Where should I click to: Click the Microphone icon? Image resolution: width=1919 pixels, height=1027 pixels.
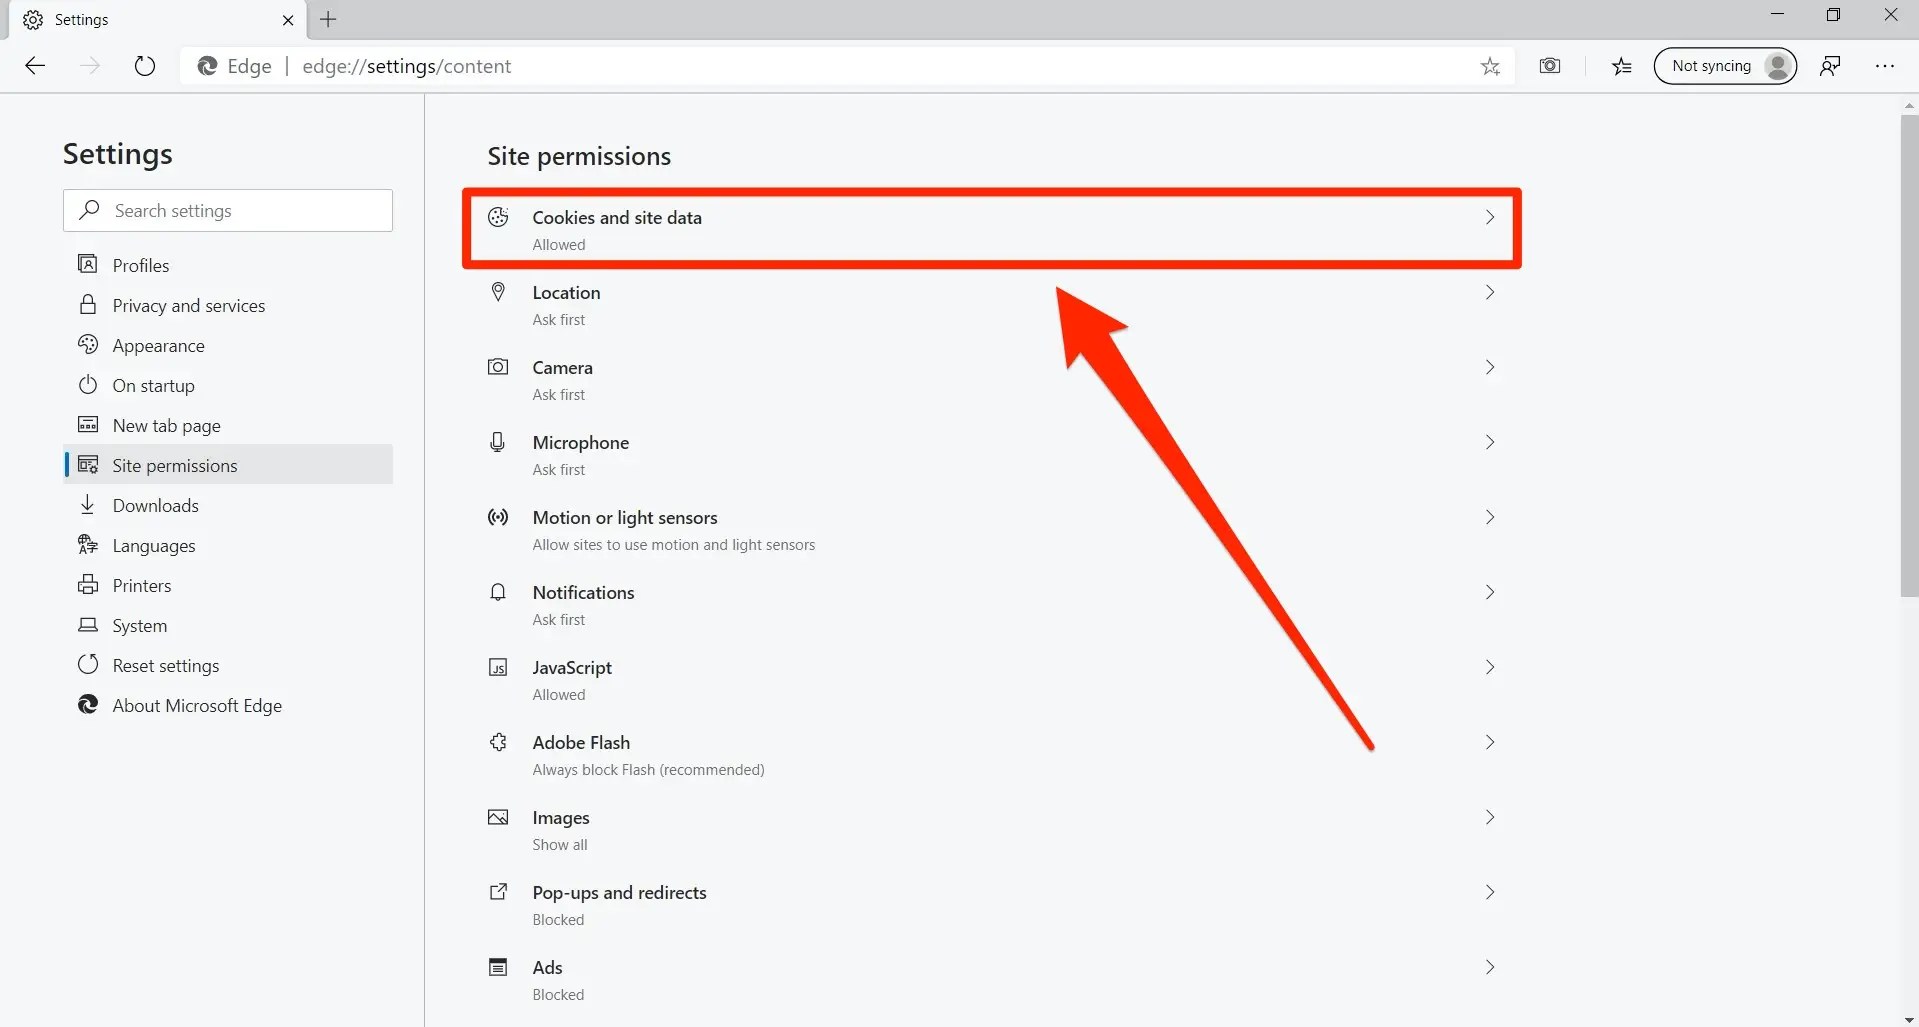(x=497, y=442)
